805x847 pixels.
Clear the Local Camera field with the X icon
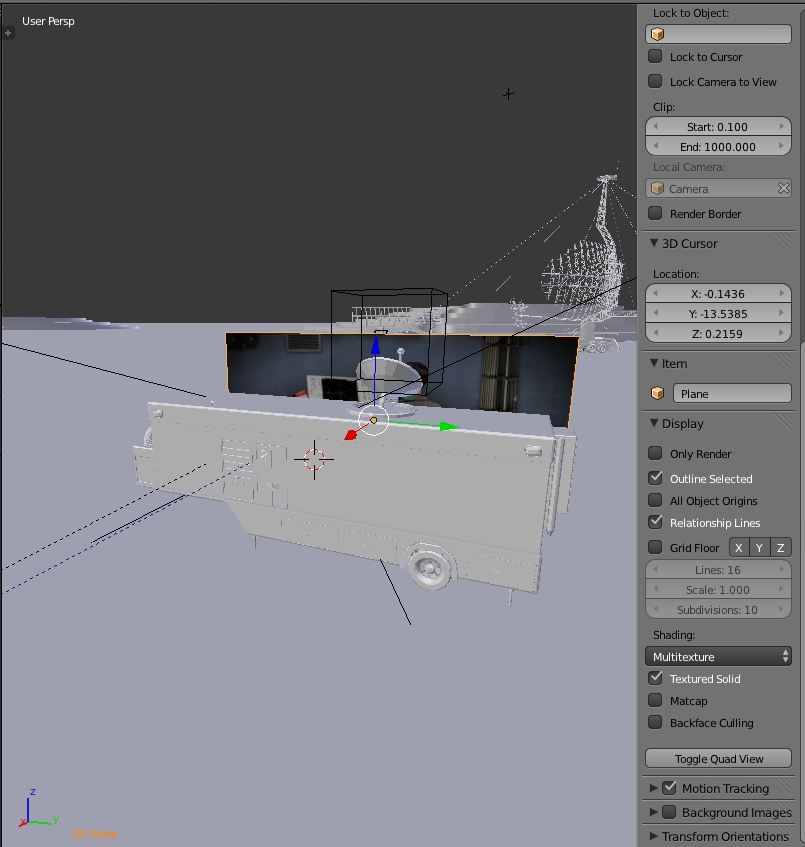pyautogui.click(x=783, y=188)
